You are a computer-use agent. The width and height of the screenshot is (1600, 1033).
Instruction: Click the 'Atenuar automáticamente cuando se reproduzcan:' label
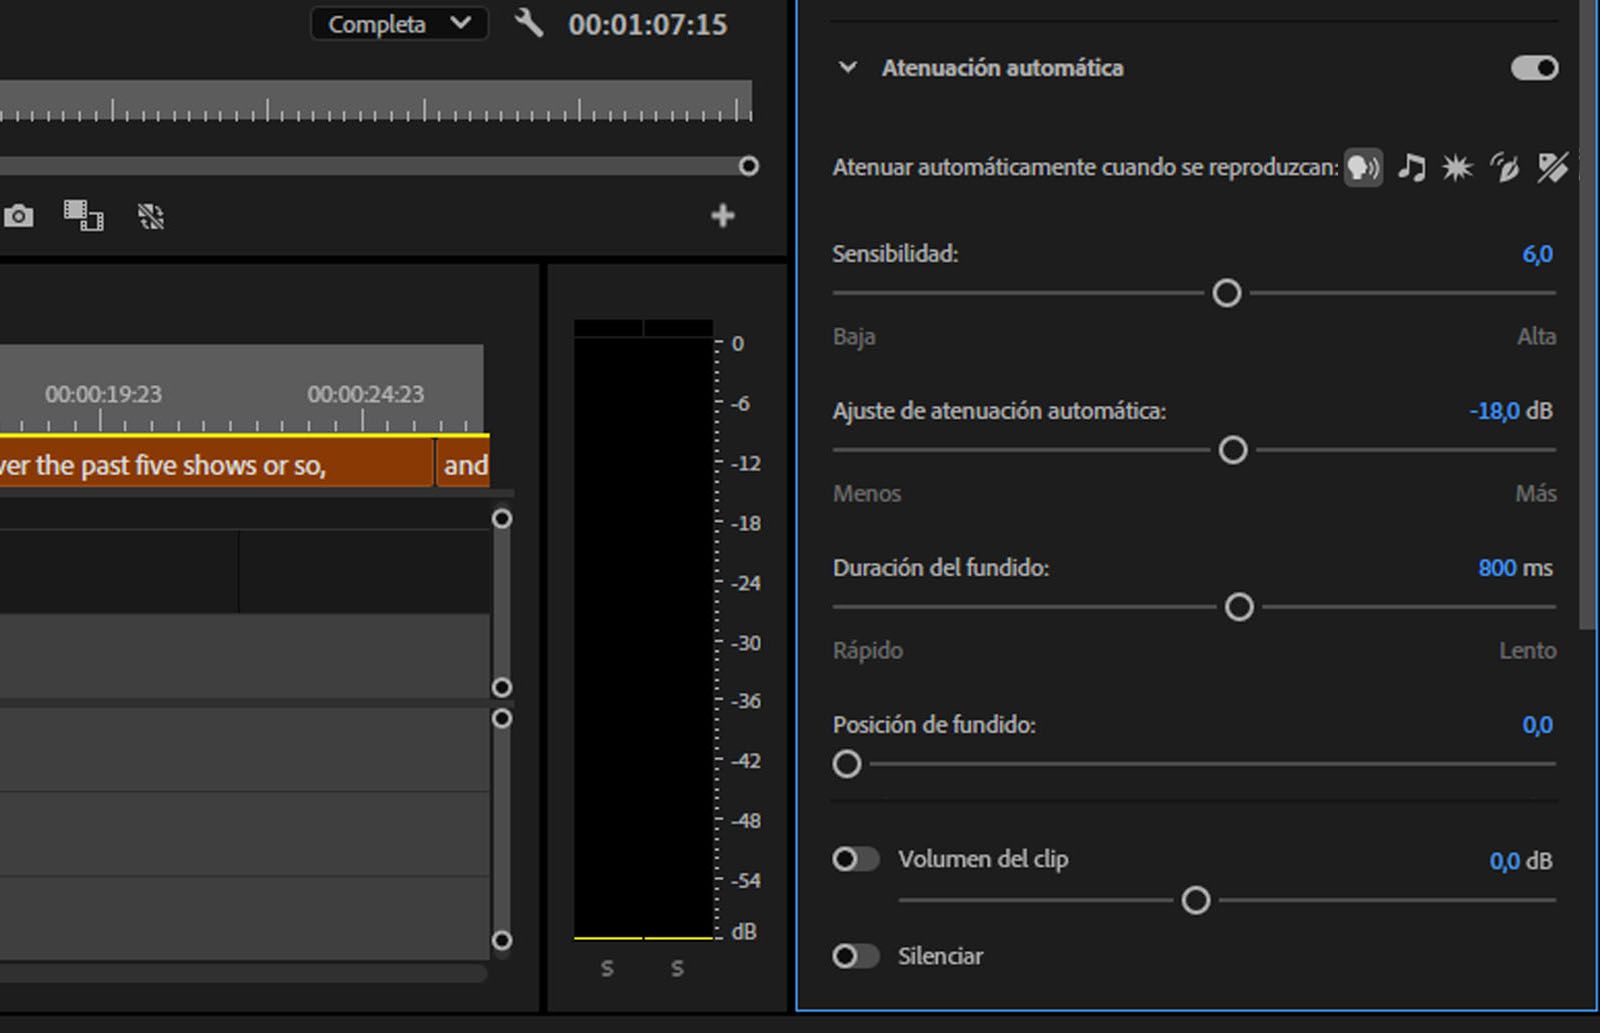(x=1085, y=167)
